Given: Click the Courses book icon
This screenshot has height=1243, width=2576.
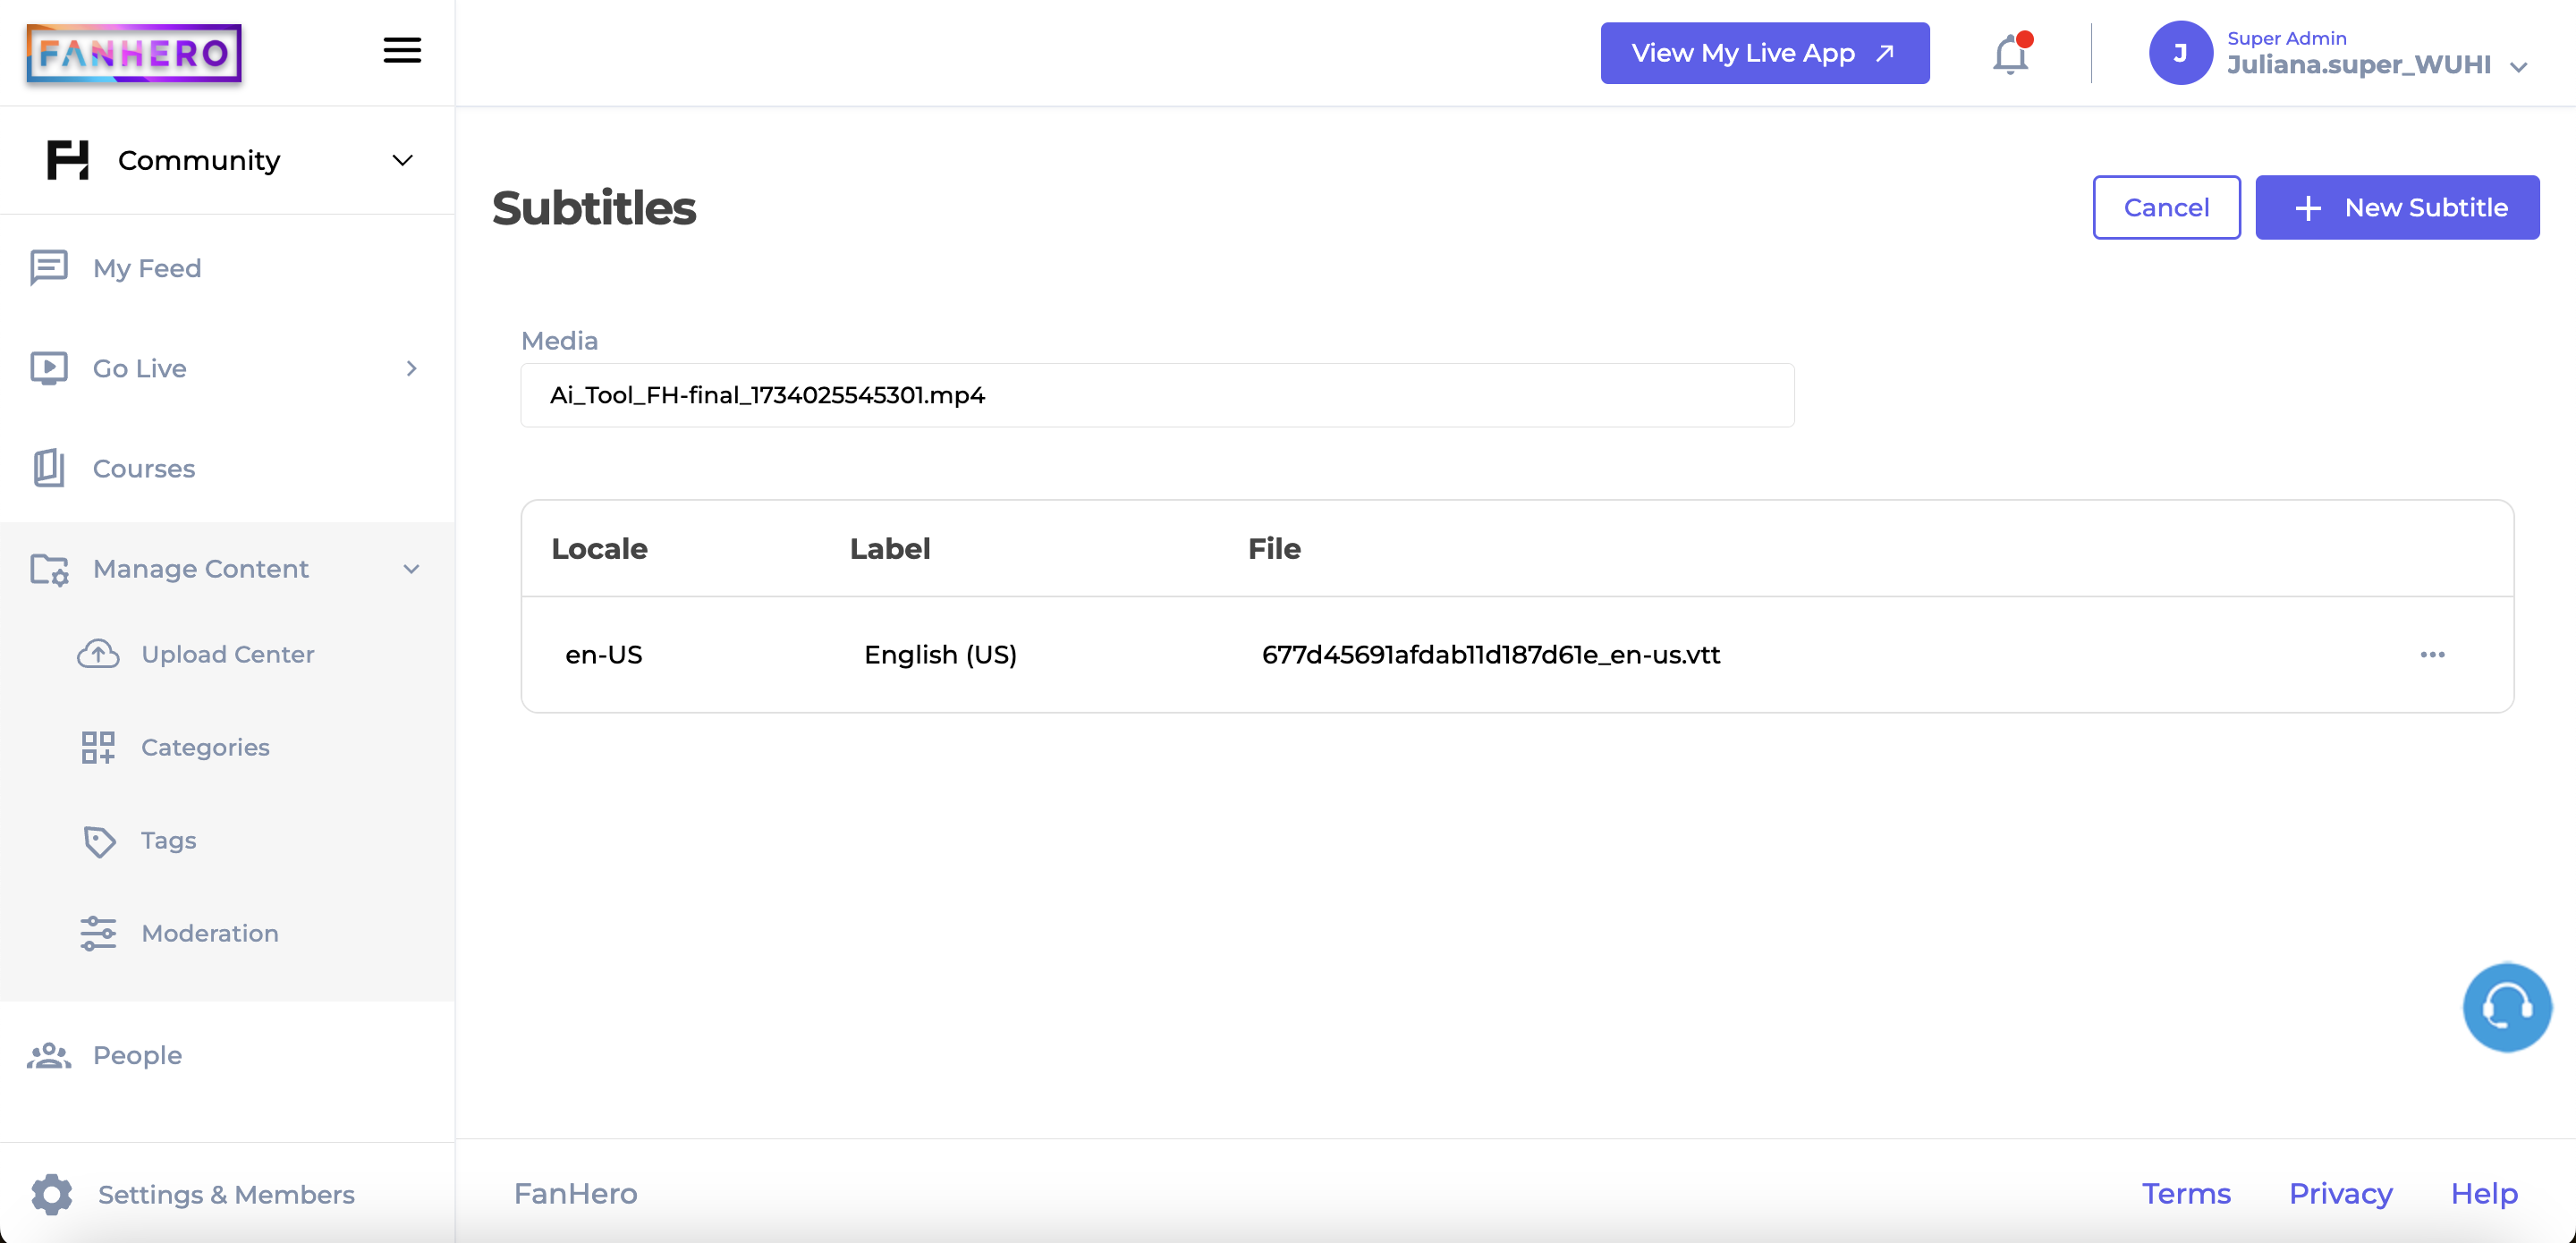Looking at the screenshot, I should (49, 468).
